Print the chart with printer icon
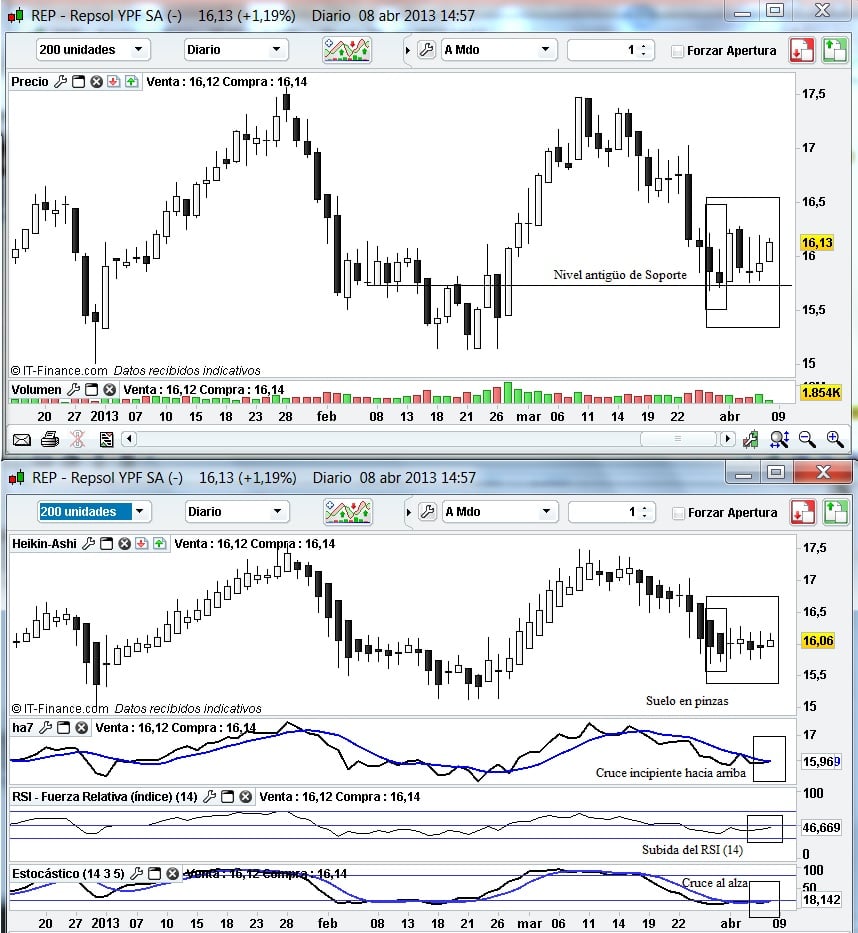Screen dimensions: 858x933 [x=50, y=440]
